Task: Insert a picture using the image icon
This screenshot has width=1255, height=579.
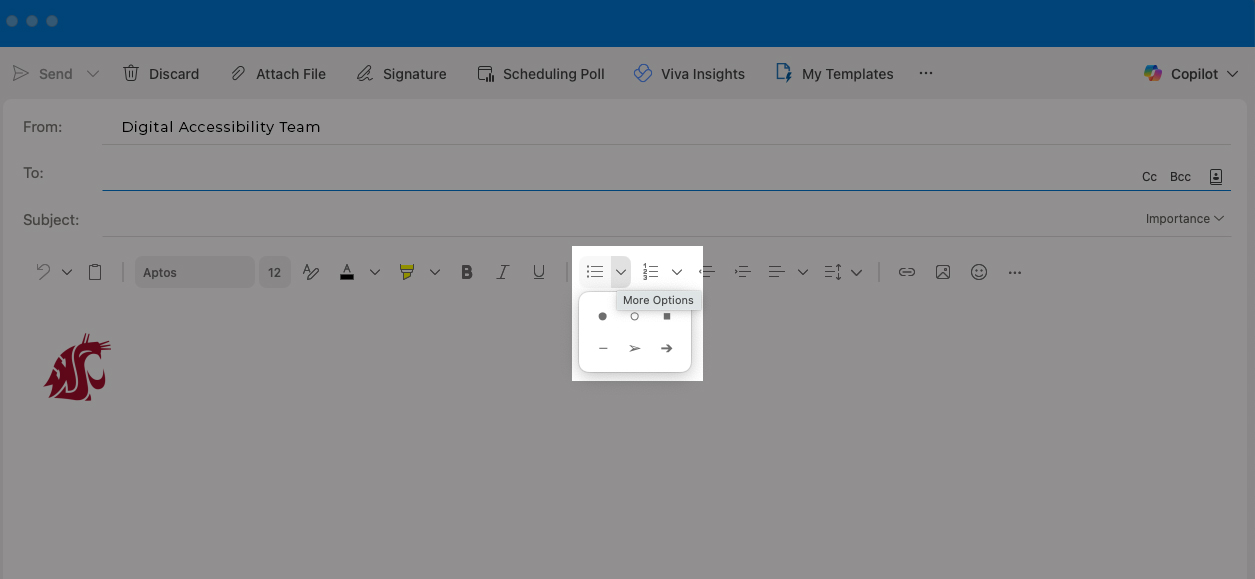Action: (x=943, y=272)
